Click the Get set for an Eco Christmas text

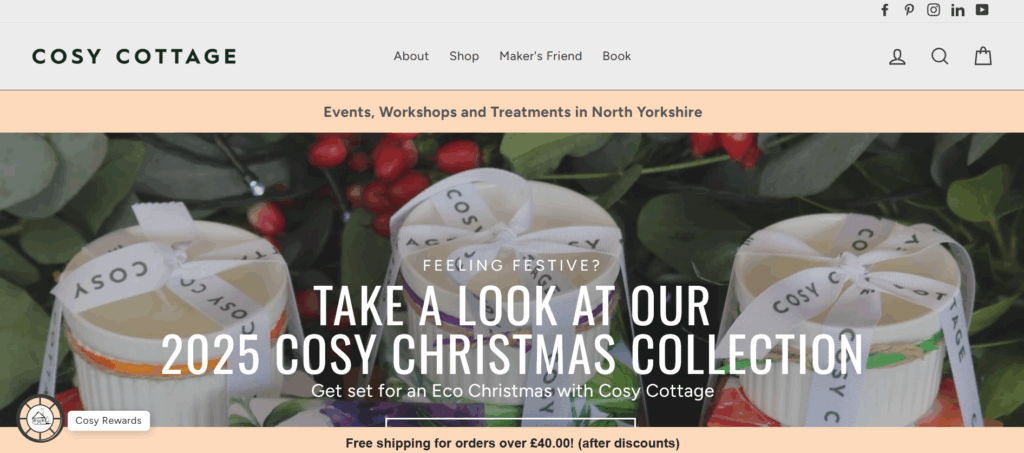[x=513, y=391]
